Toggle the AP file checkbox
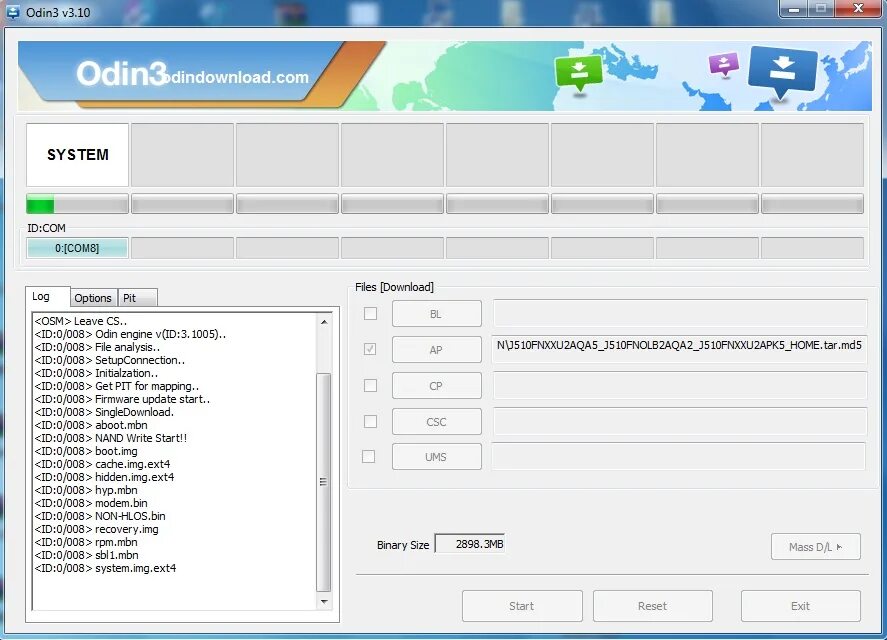 (370, 349)
